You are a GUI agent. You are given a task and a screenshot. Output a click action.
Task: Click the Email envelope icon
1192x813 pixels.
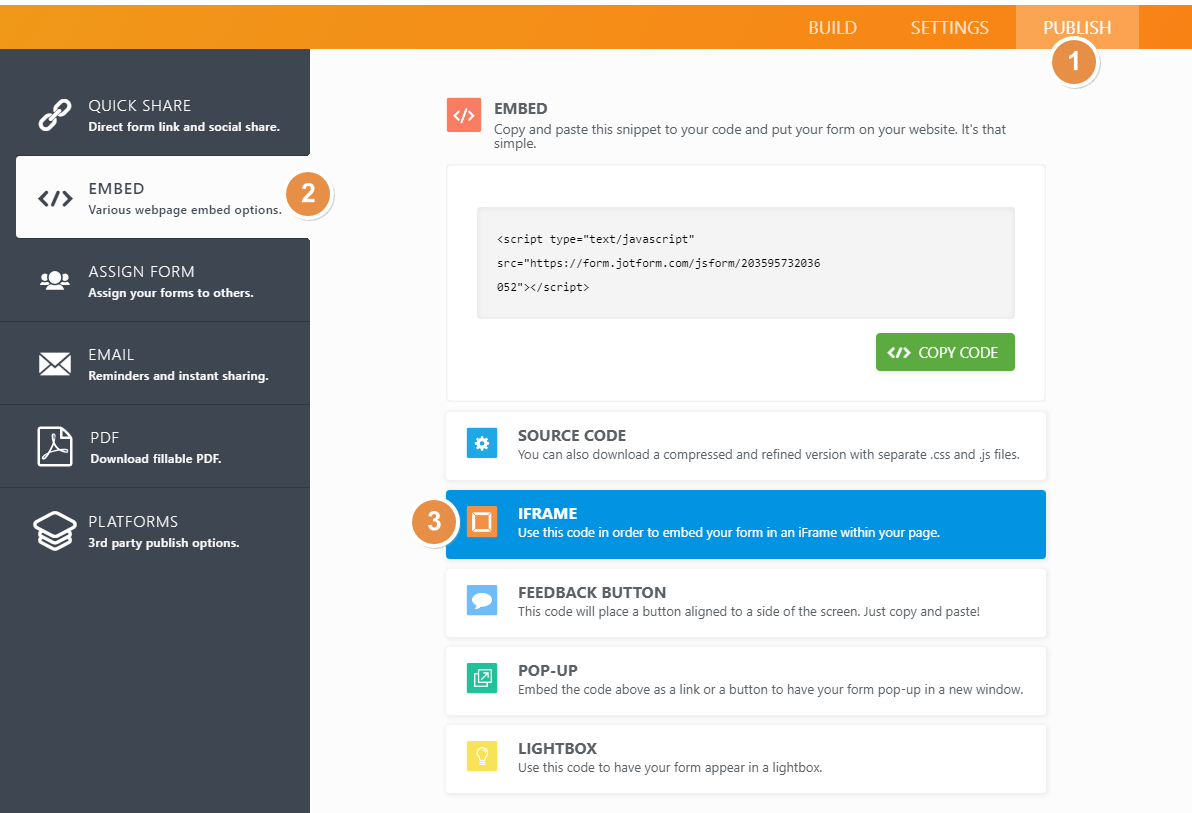[x=55, y=364]
